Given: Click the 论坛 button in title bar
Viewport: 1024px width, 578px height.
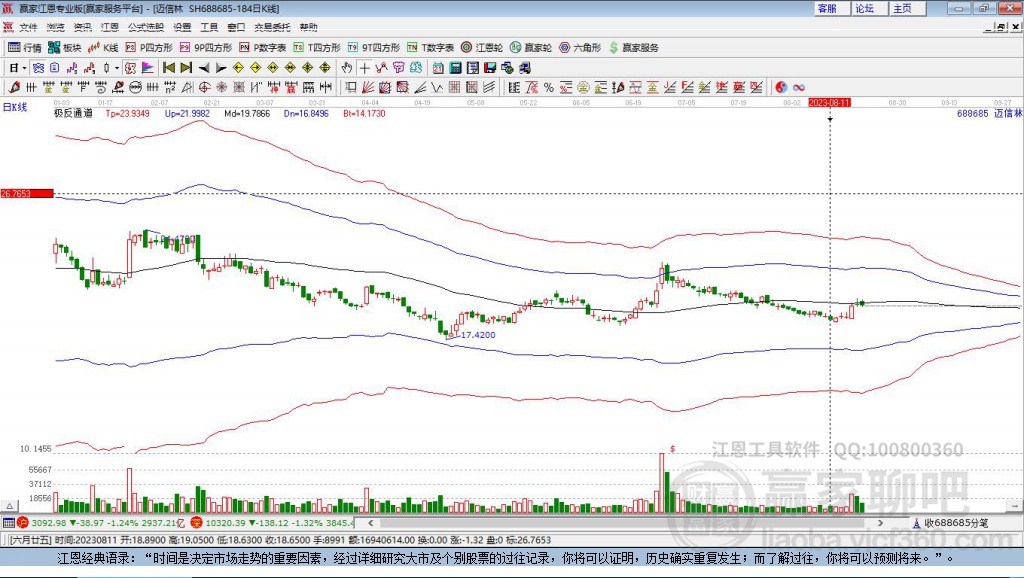Looking at the screenshot, I should tap(870, 8).
